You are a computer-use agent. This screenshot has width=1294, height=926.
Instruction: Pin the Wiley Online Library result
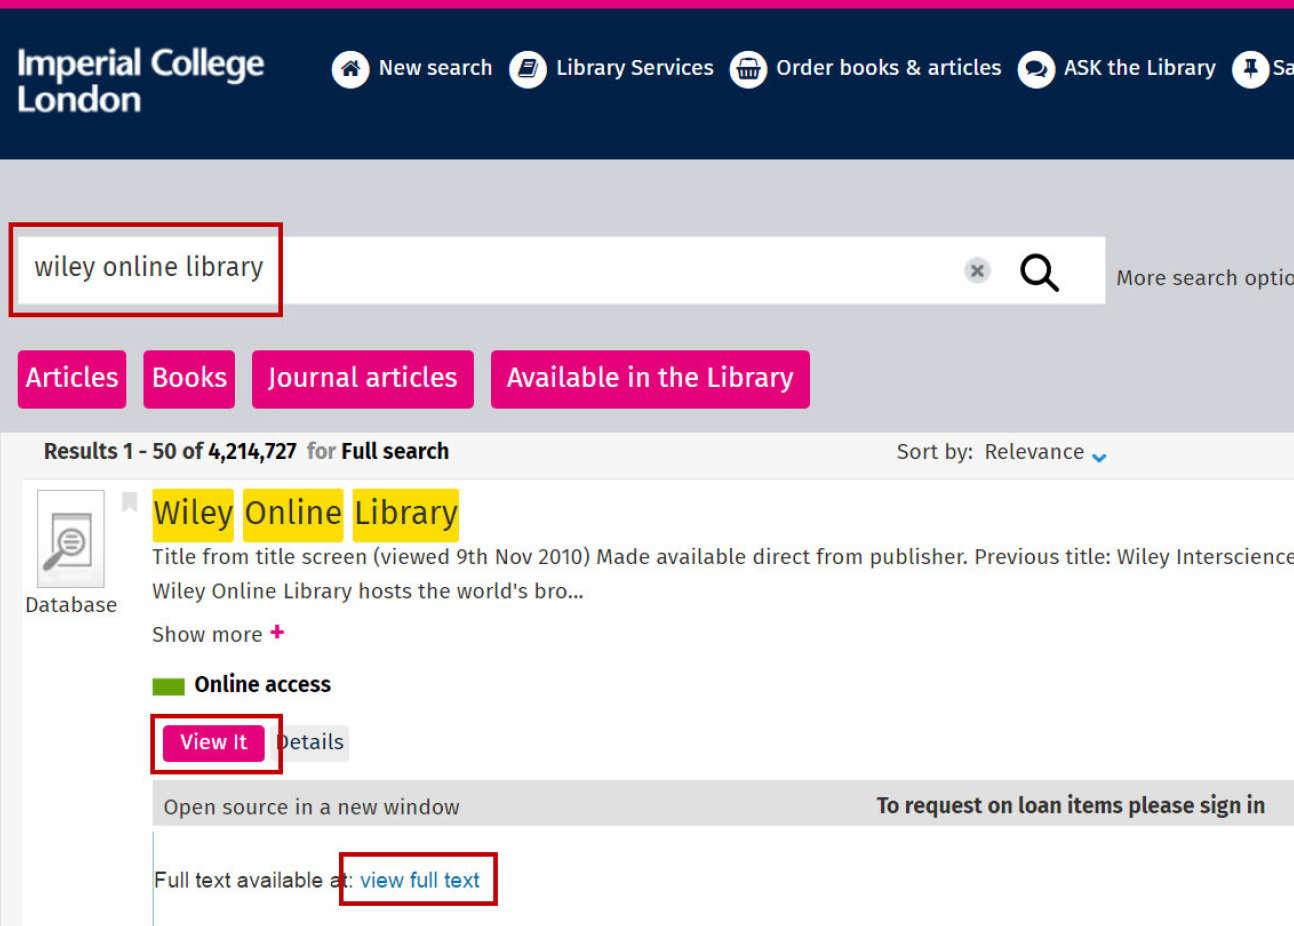click(129, 501)
